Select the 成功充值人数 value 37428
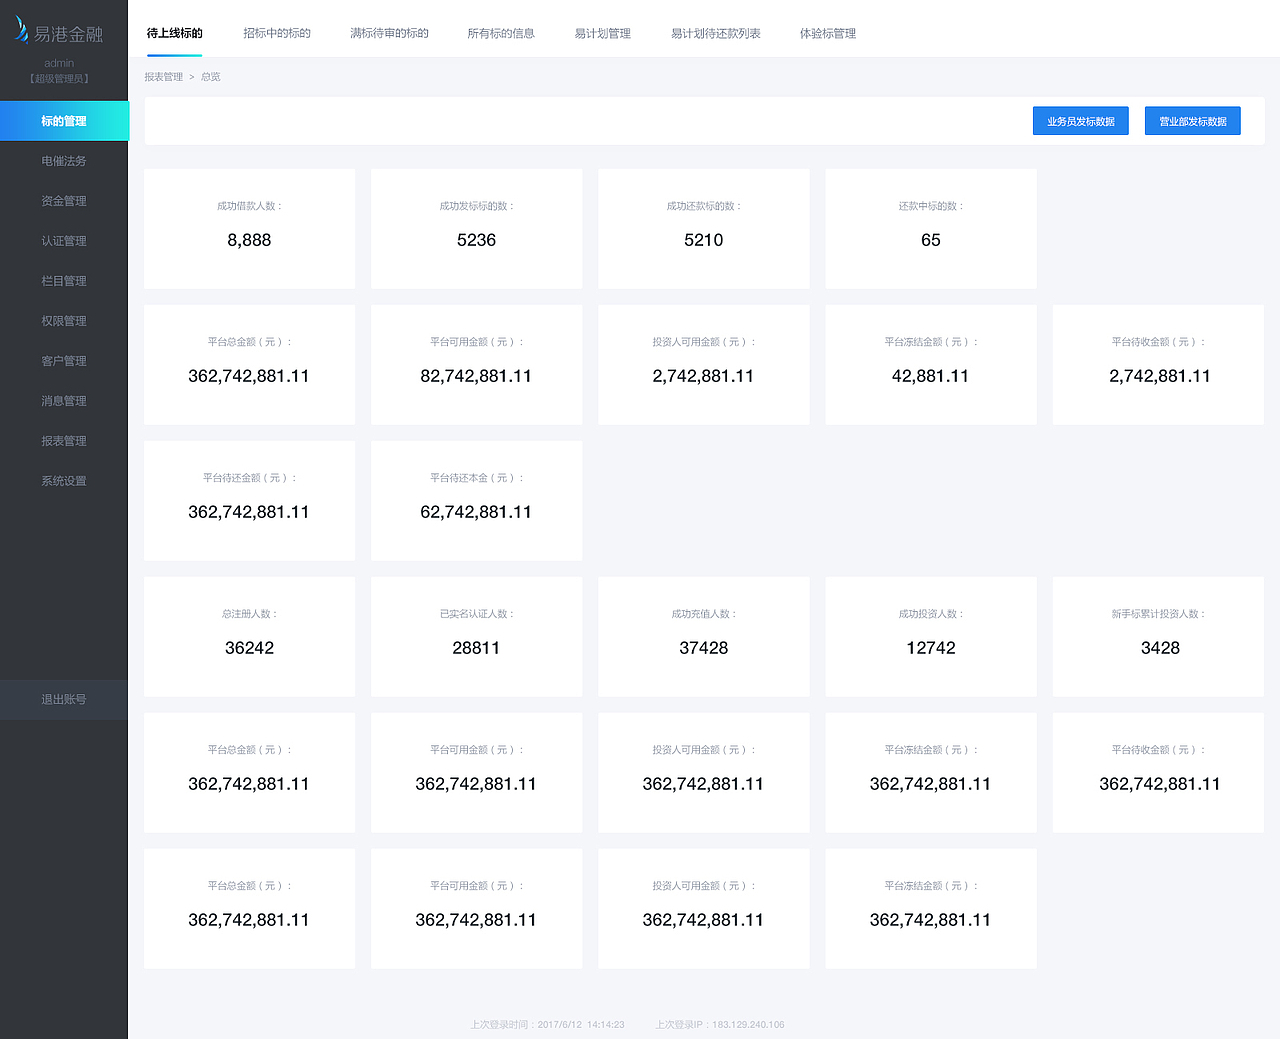Image resolution: width=1280 pixels, height=1039 pixels. pos(703,648)
